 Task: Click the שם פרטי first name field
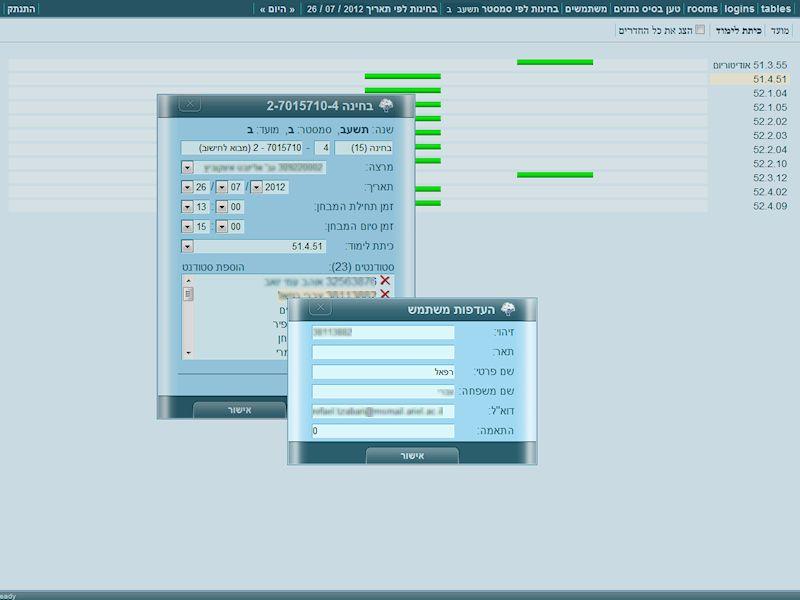click(x=383, y=372)
